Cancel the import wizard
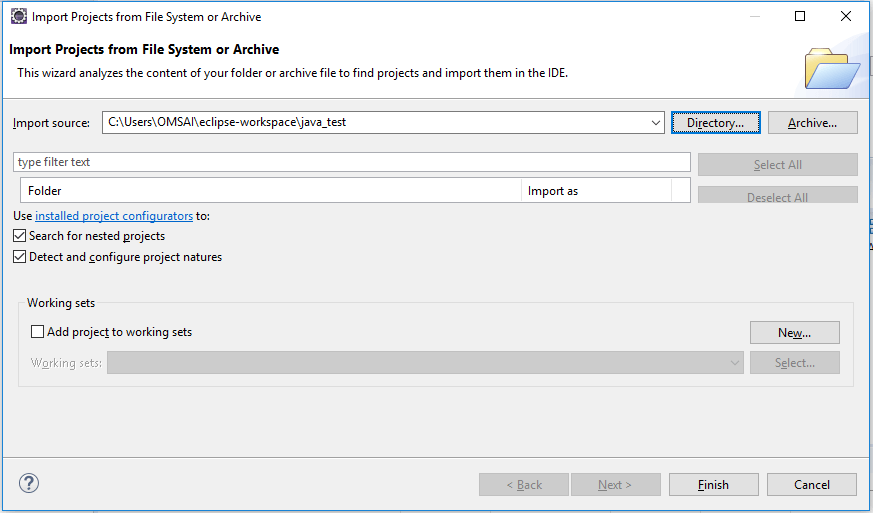 point(811,485)
